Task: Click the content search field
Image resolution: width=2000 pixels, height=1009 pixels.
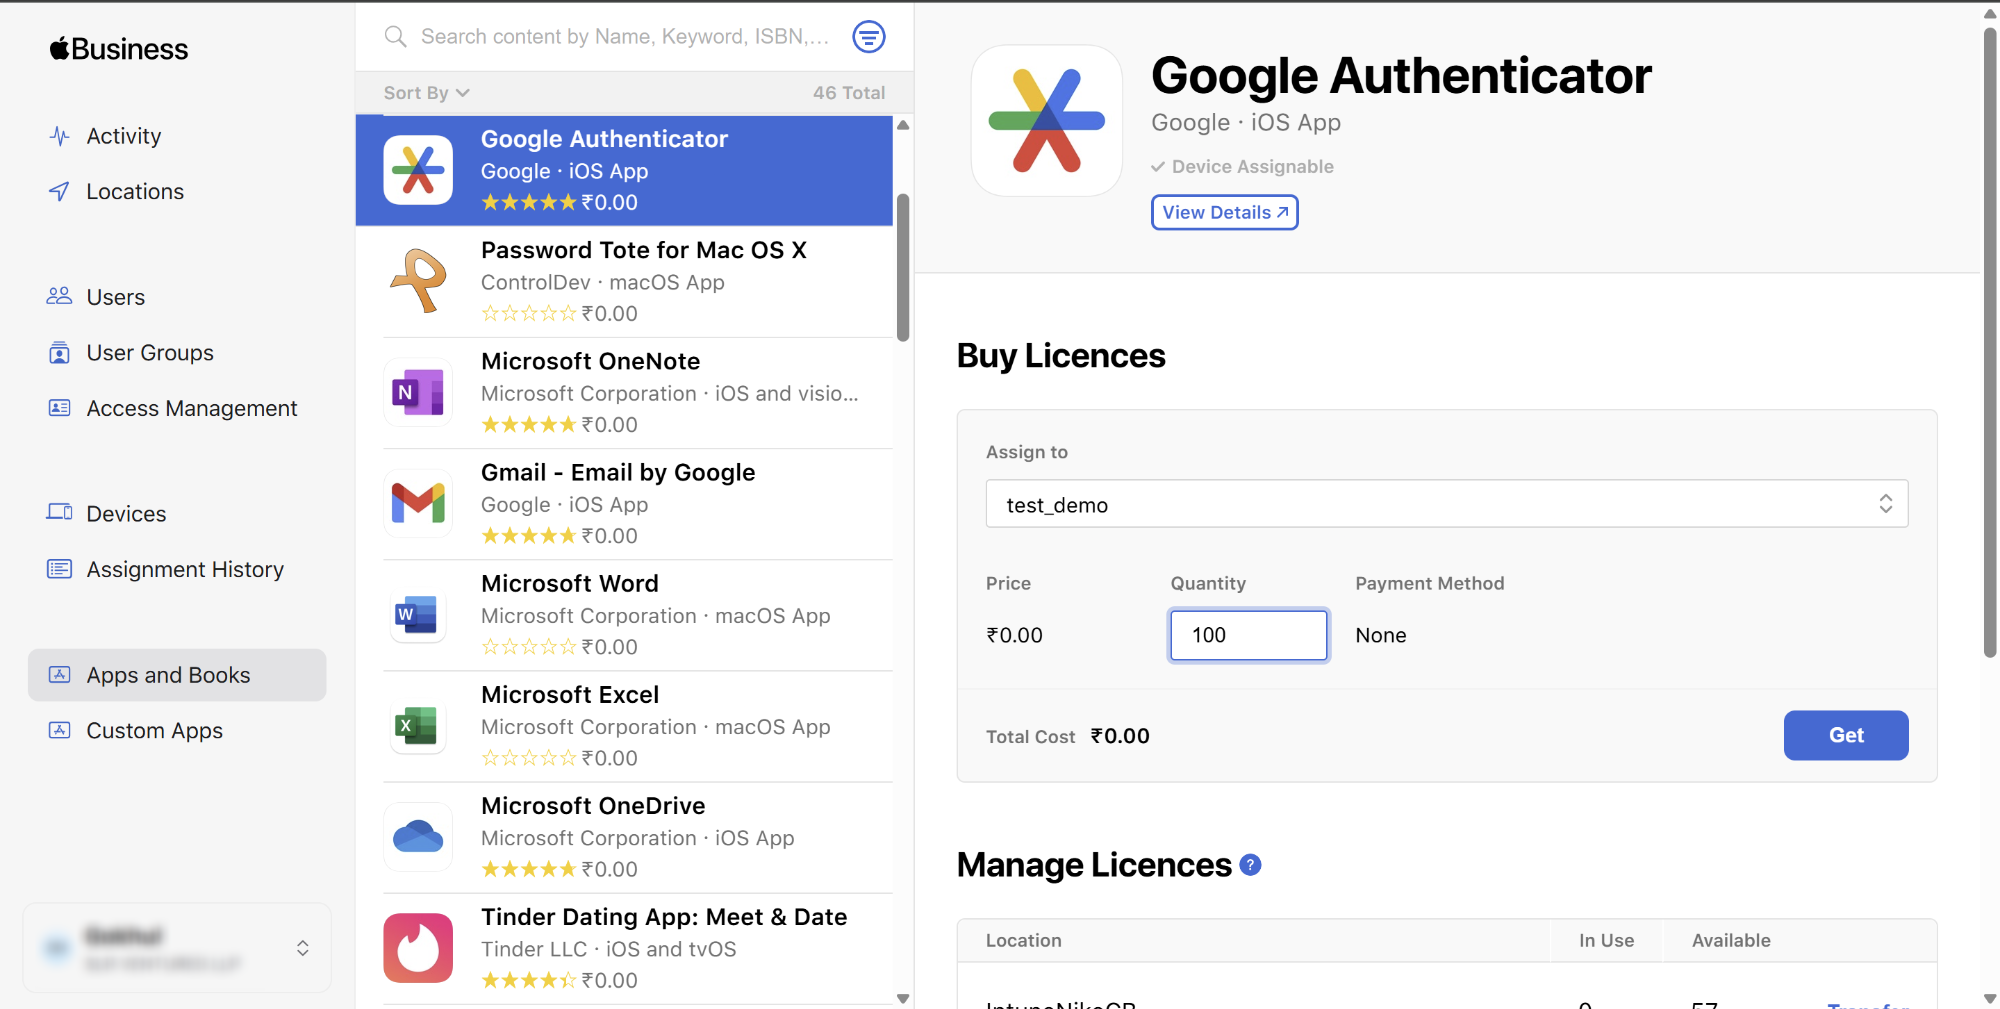Action: pyautogui.click(x=626, y=37)
